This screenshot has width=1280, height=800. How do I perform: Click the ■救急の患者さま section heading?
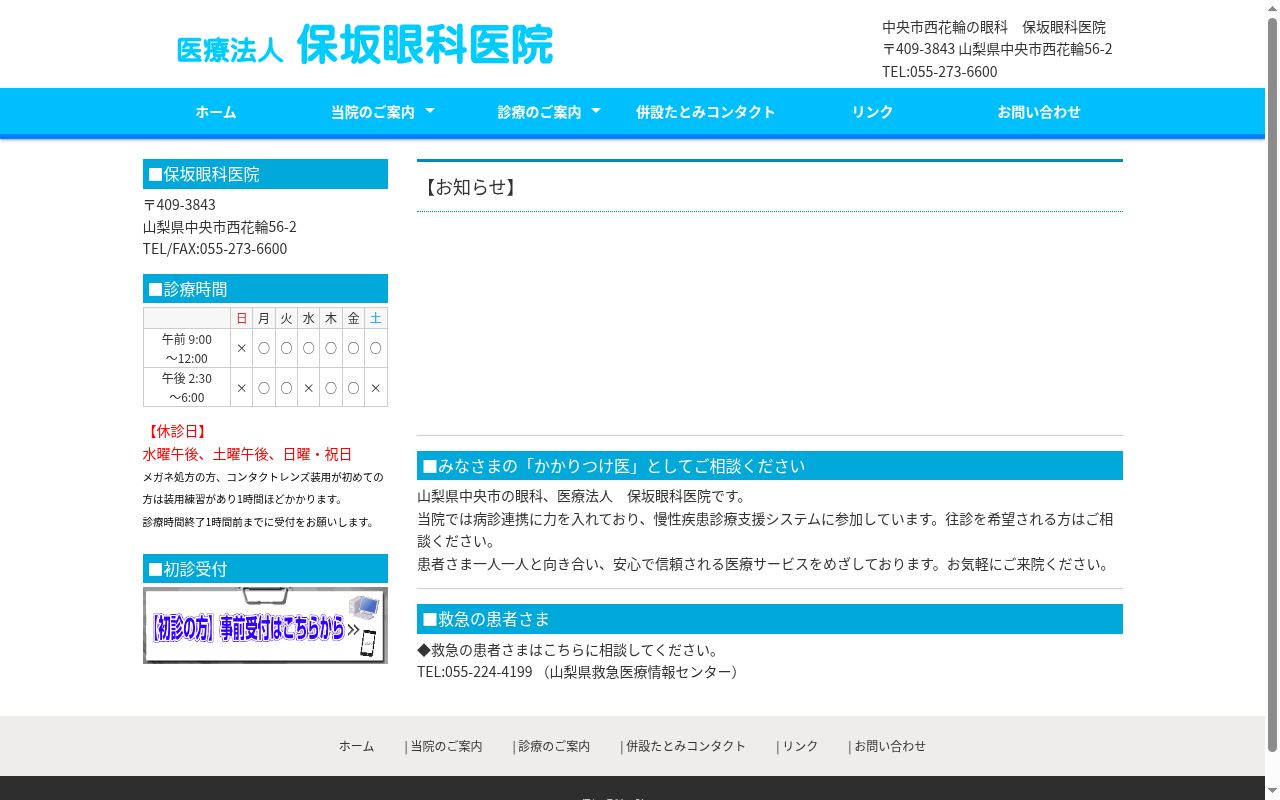pyautogui.click(x=770, y=619)
